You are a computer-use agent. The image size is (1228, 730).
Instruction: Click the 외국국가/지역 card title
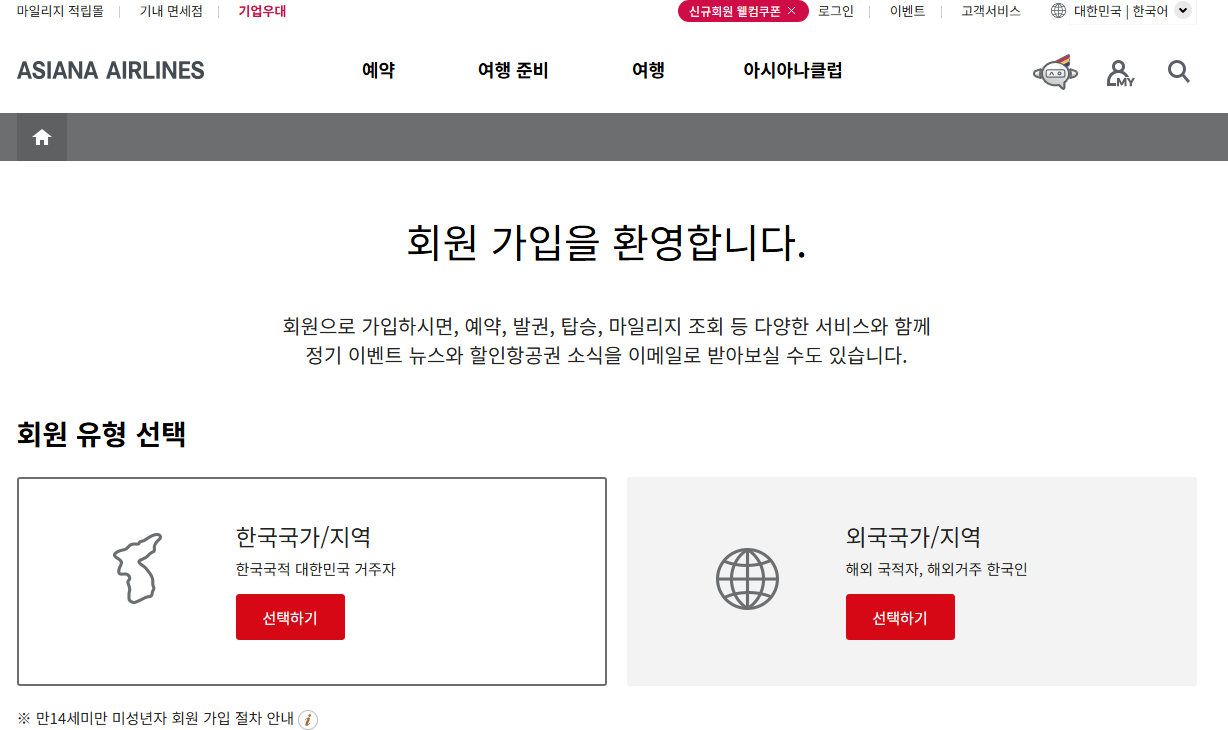pyautogui.click(x=913, y=537)
